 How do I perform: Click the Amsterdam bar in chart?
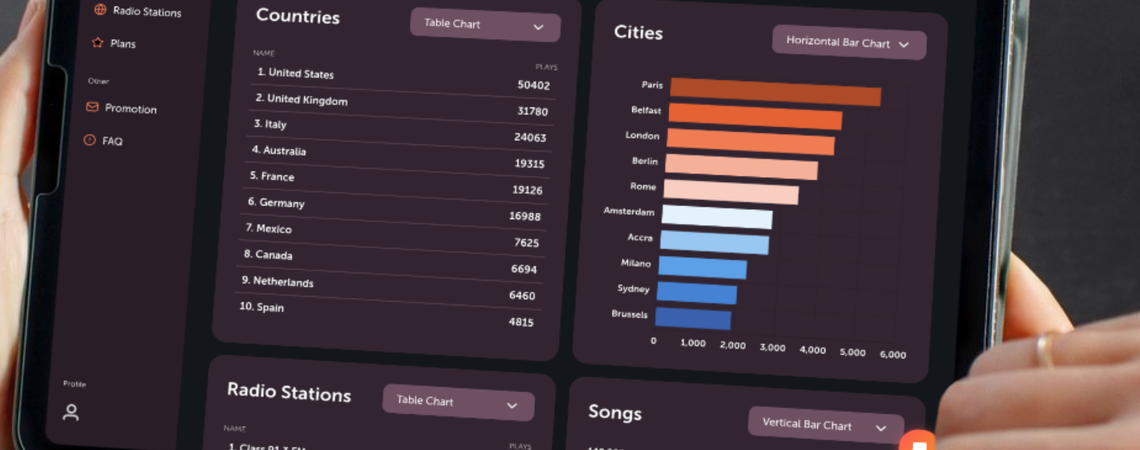[x=717, y=217]
